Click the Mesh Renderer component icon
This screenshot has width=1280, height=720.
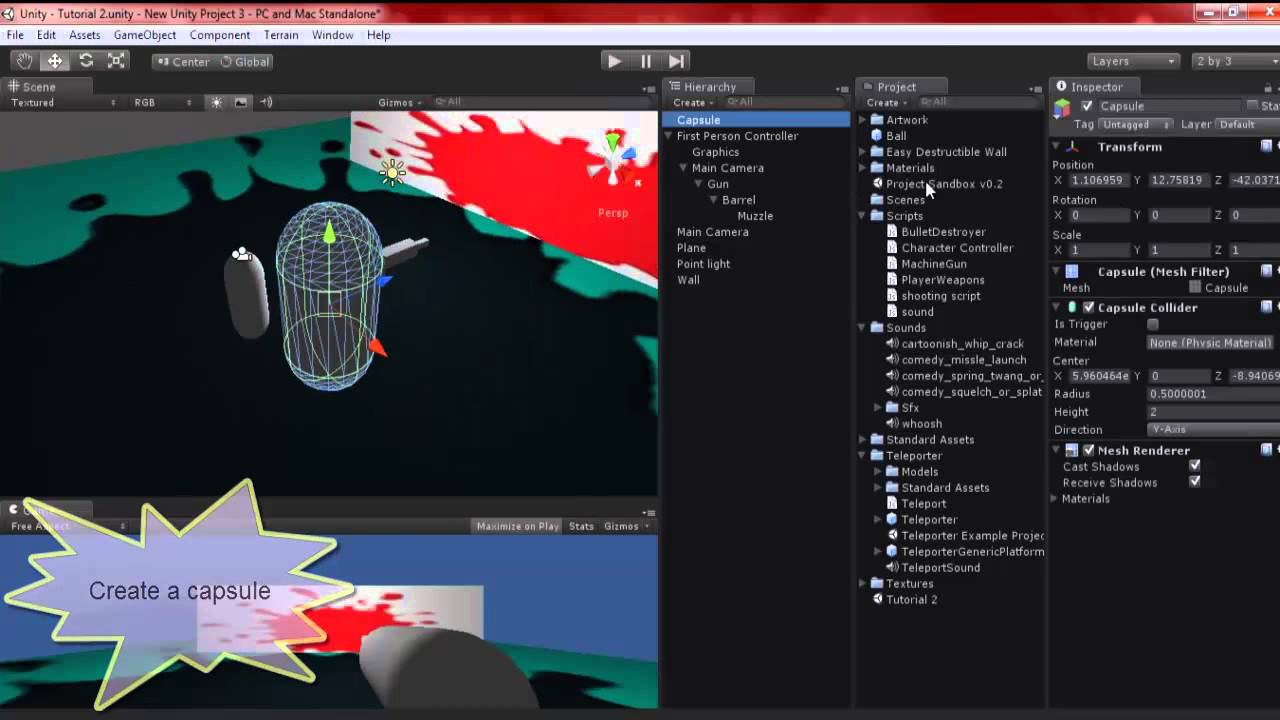(1072, 451)
